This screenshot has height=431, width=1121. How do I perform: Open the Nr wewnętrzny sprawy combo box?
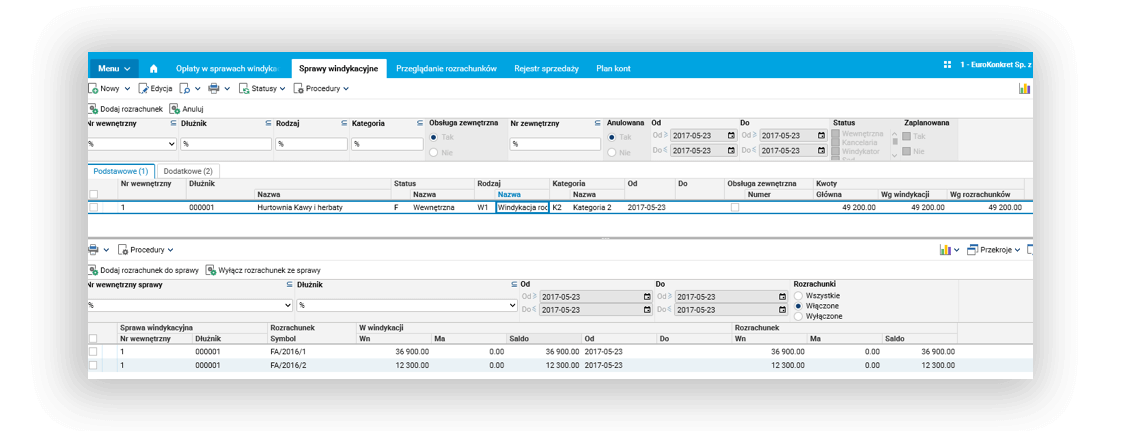click(189, 305)
